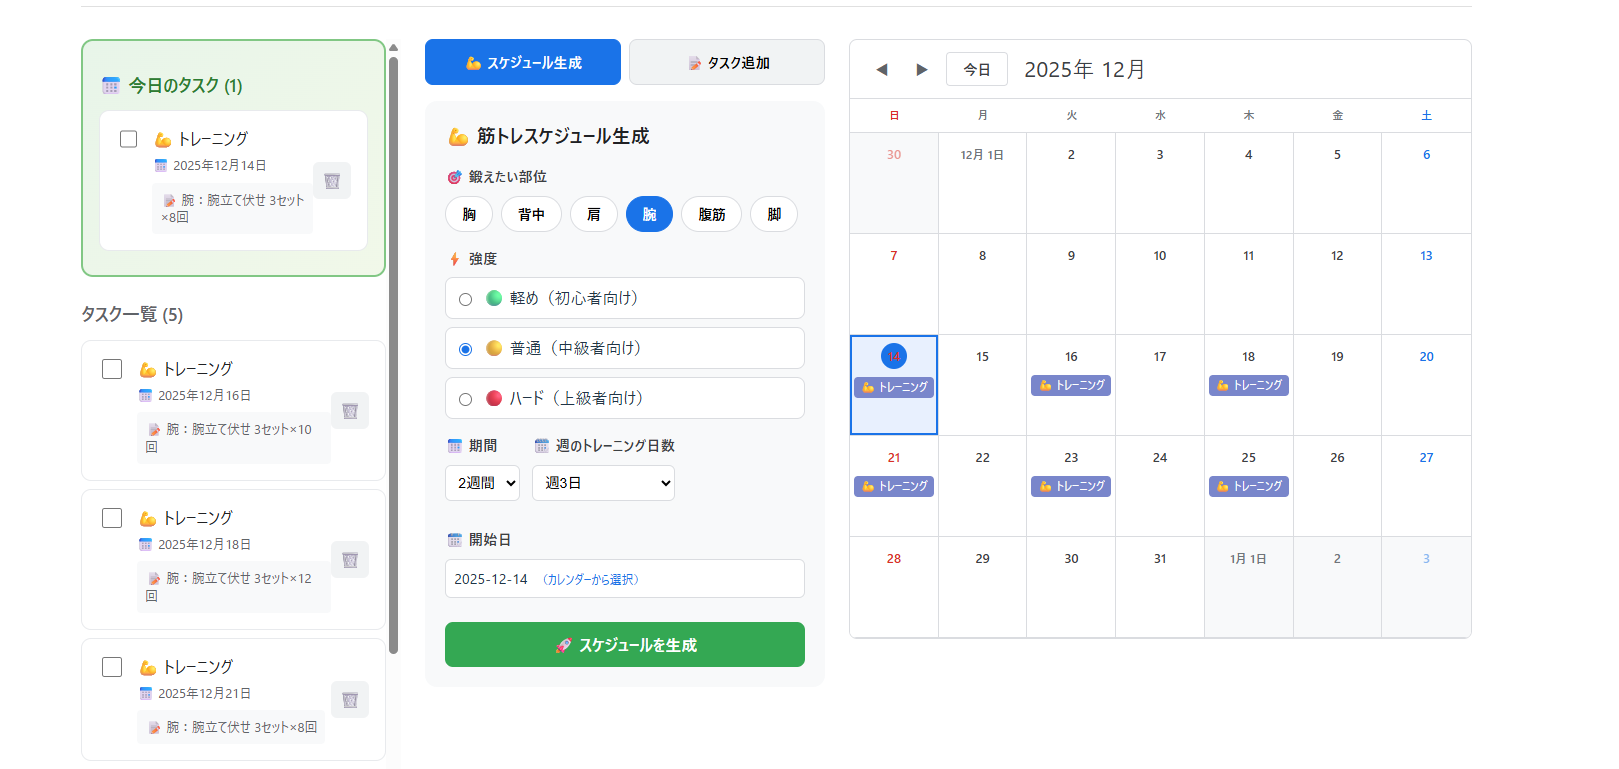Switch to the スケジュール生成 tab

pyautogui.click(x=523, y=63)
